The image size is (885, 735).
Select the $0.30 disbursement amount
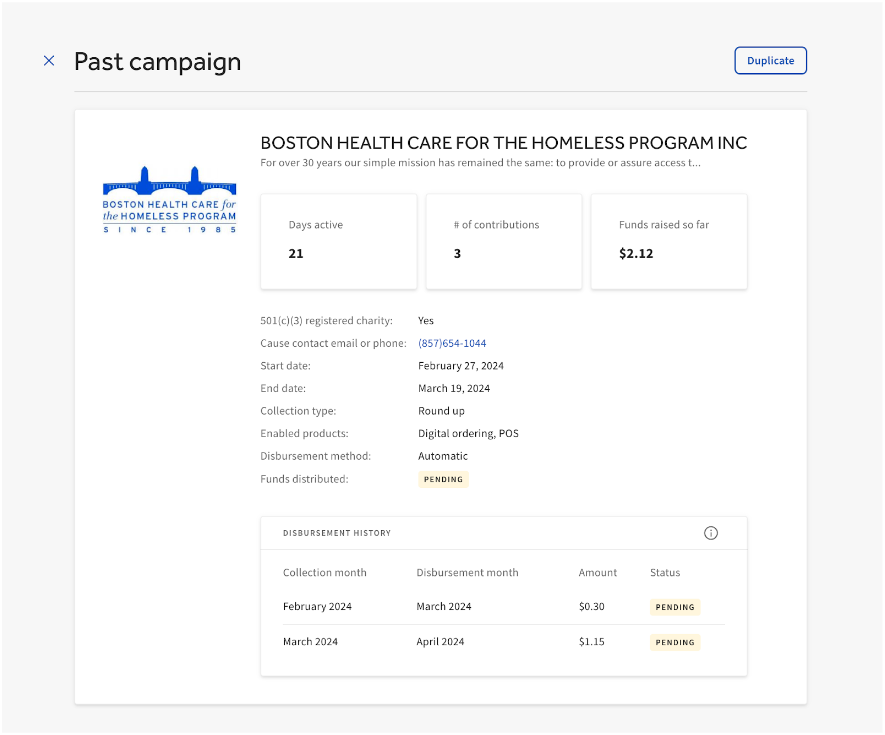point(591,607)
